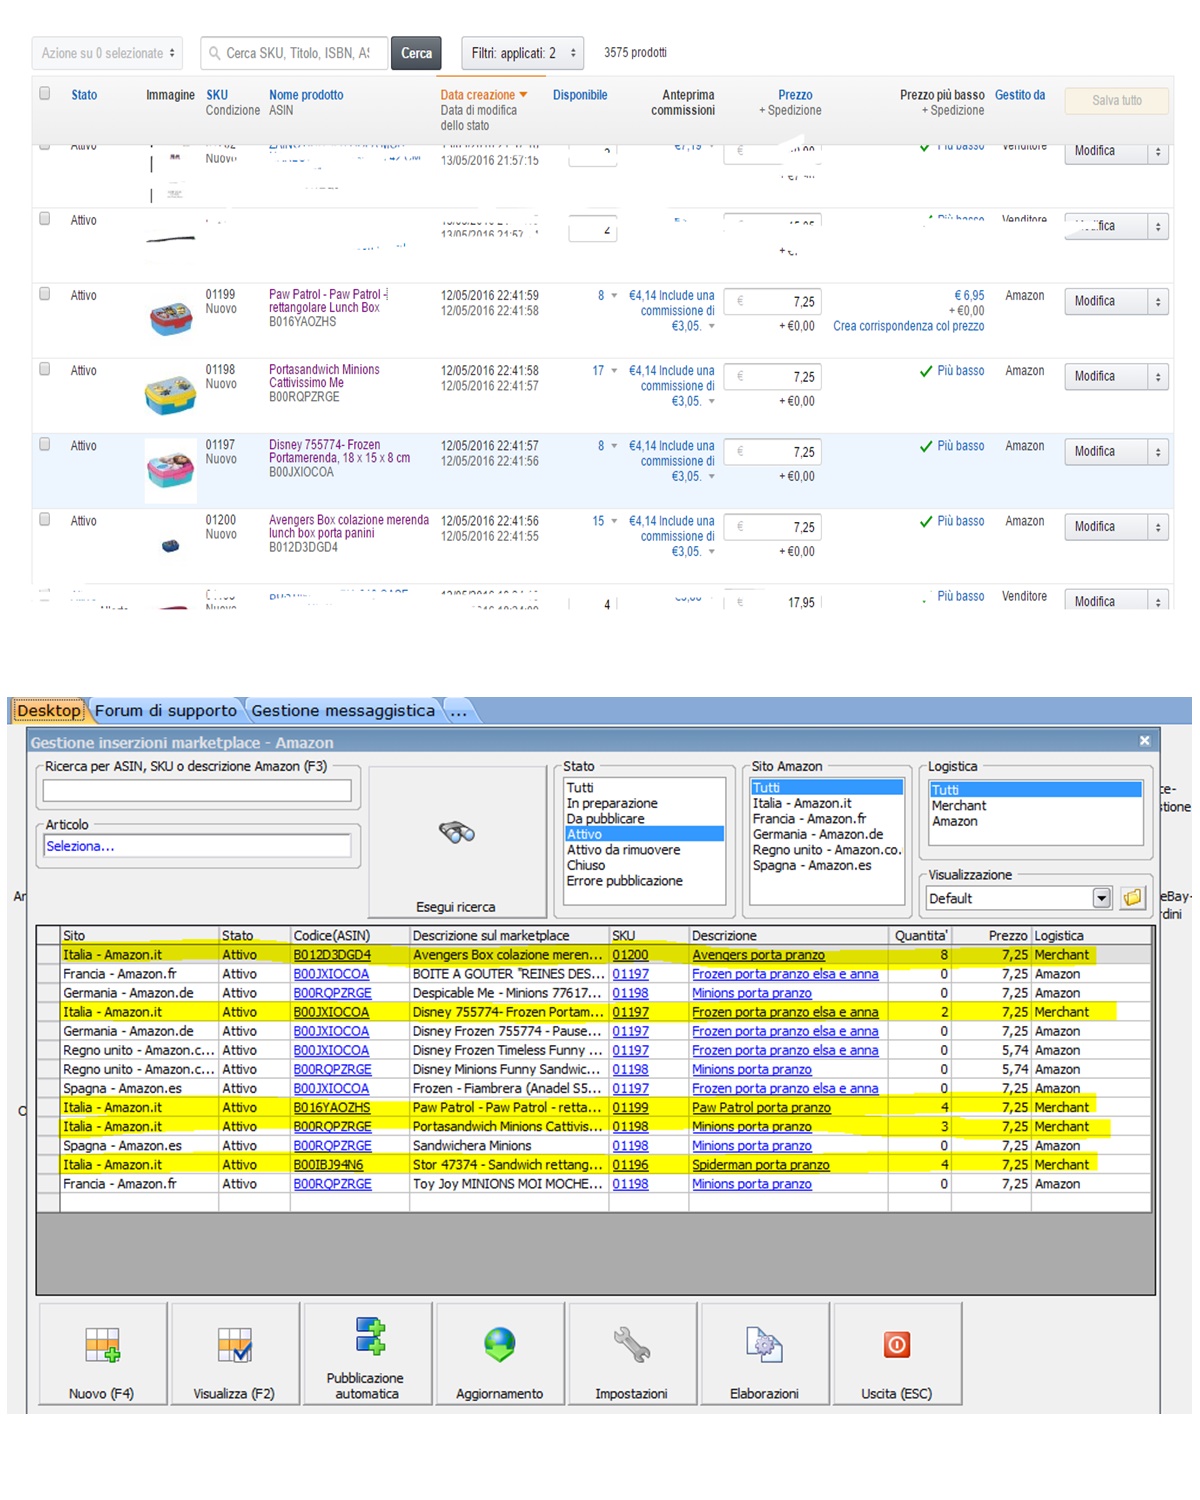Sort by Data creazione column header
Screen dimensions: 1200x1500
tap(484, 95)
